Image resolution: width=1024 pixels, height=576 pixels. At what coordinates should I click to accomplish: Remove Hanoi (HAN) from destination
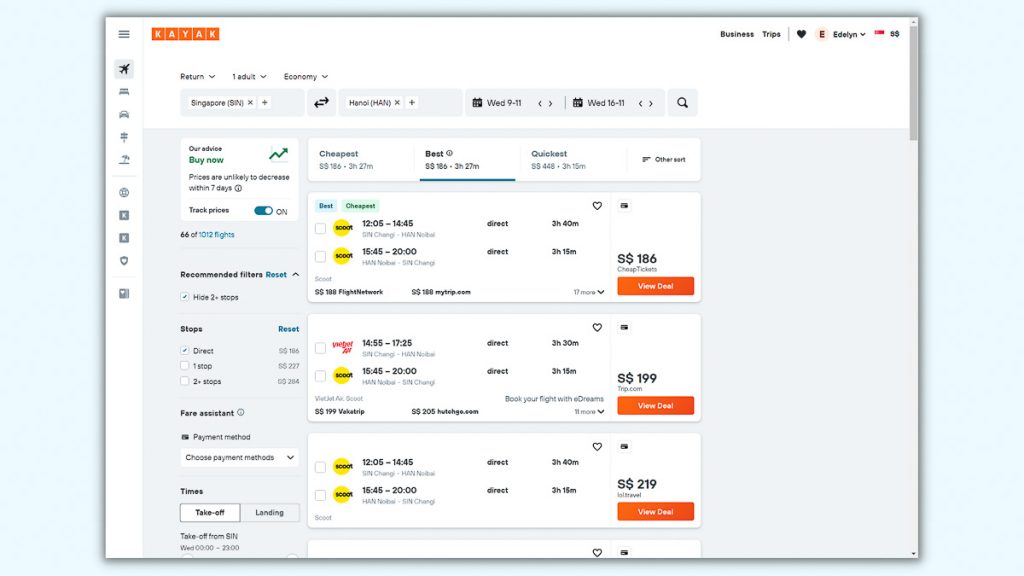[397, 103]
